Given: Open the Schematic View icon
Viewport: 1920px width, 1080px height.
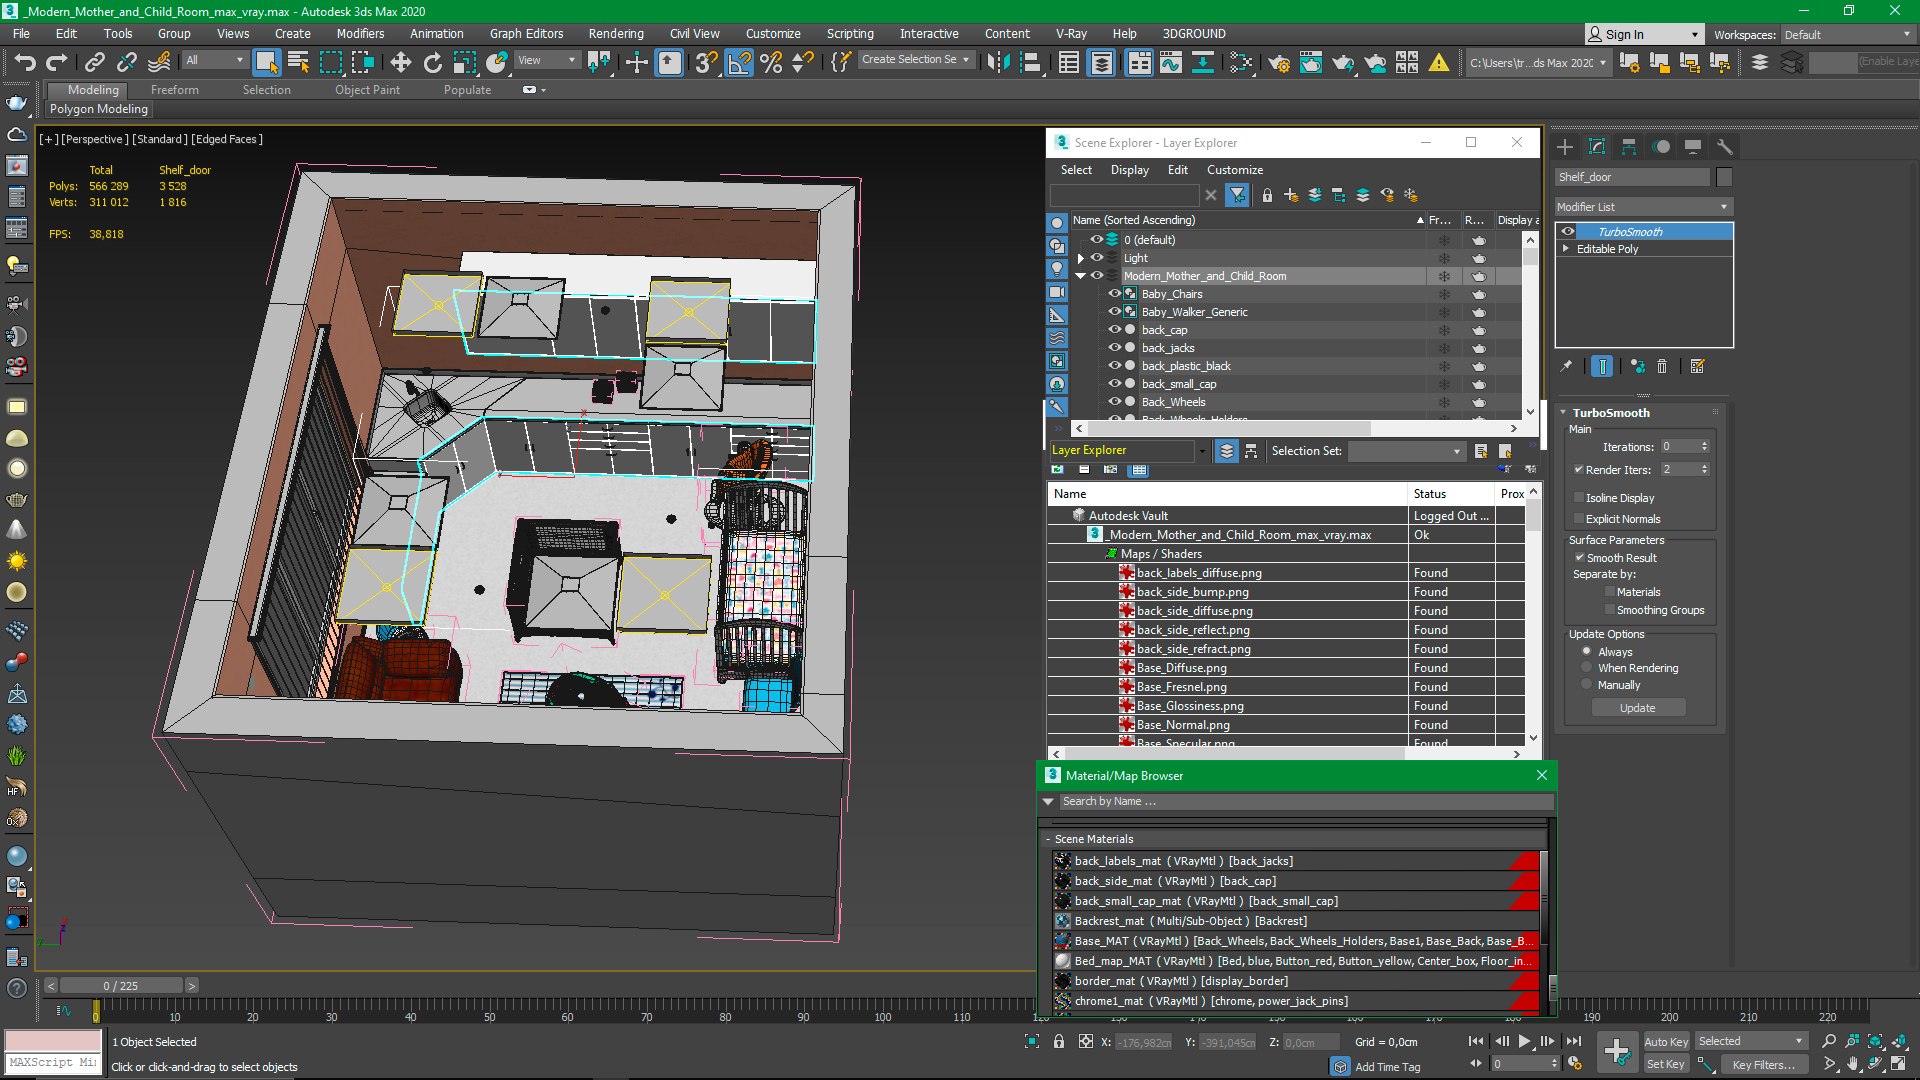Looking at the screenshot, I should pos(1202,62).
